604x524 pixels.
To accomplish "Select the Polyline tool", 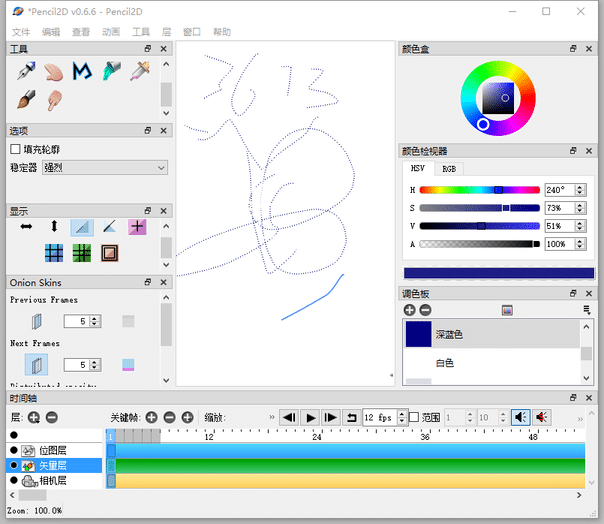I will (x=82, y=71).
